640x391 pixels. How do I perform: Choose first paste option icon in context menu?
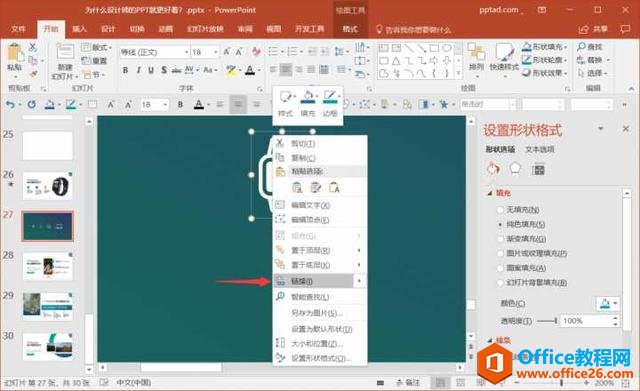coord(297,188)
